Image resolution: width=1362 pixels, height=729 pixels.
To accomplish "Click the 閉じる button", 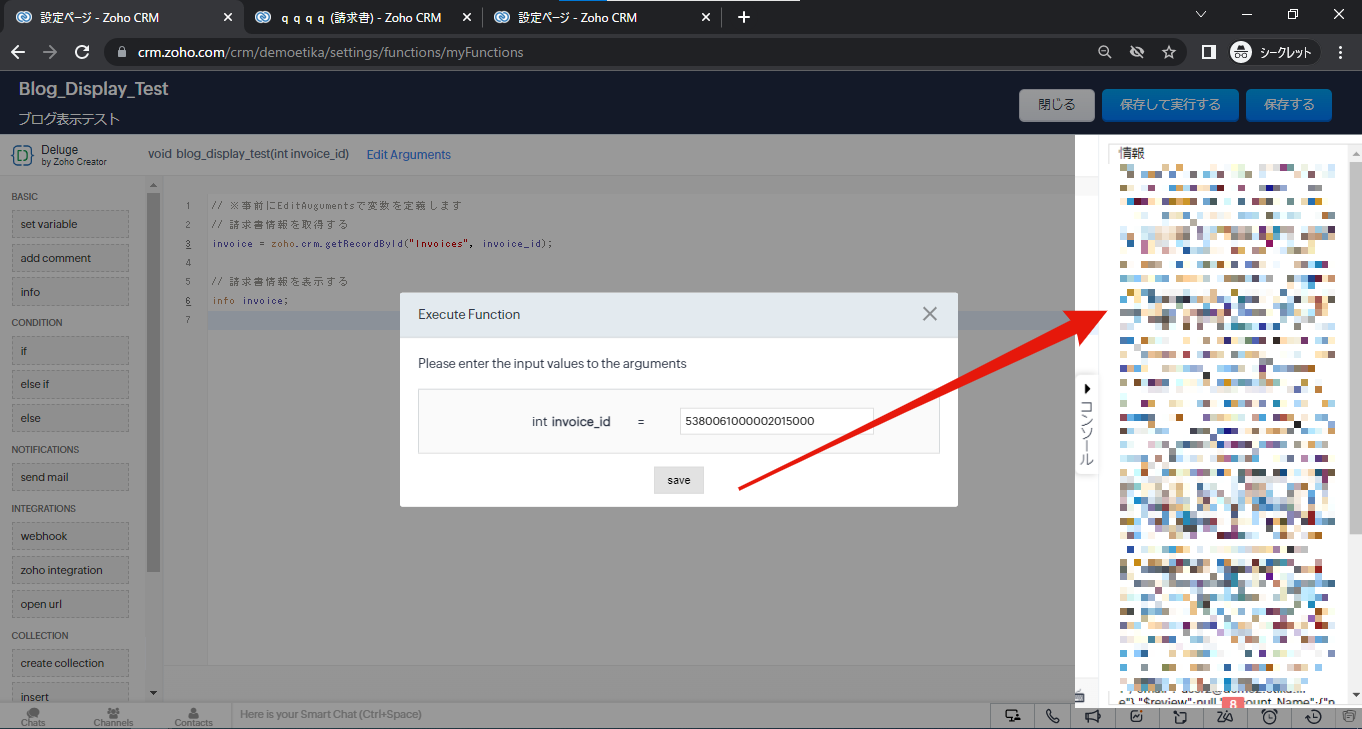I will coord(1057,105).
